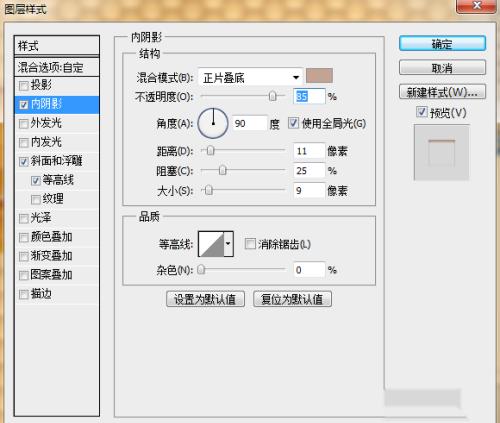Screen dimensions: 500x423
Task: Toggle the 预览 preview checkbox
Action: click(x=422, y=112)
